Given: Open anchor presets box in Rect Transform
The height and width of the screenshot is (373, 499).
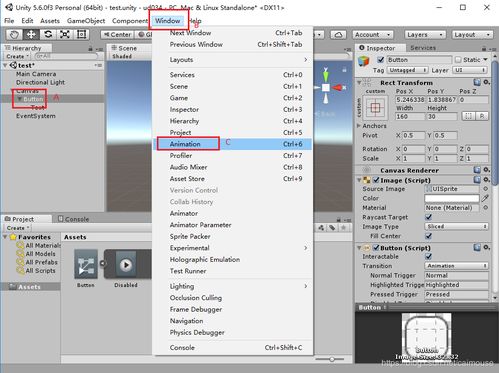Looking at the screenshot, I should [375, 108].
